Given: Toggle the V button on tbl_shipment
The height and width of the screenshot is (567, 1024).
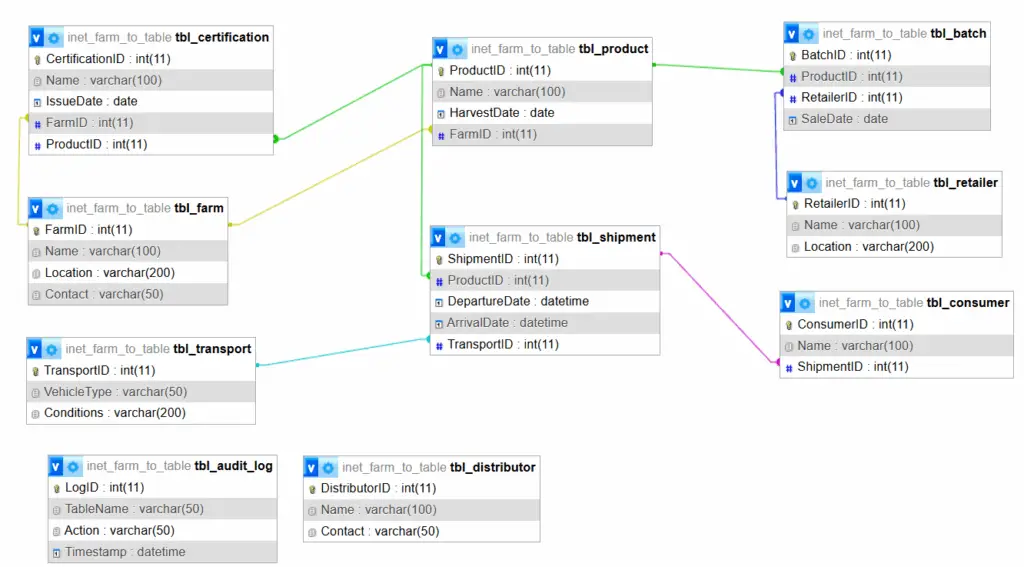Looking at the screenshot, I should (x=439, y=238).
